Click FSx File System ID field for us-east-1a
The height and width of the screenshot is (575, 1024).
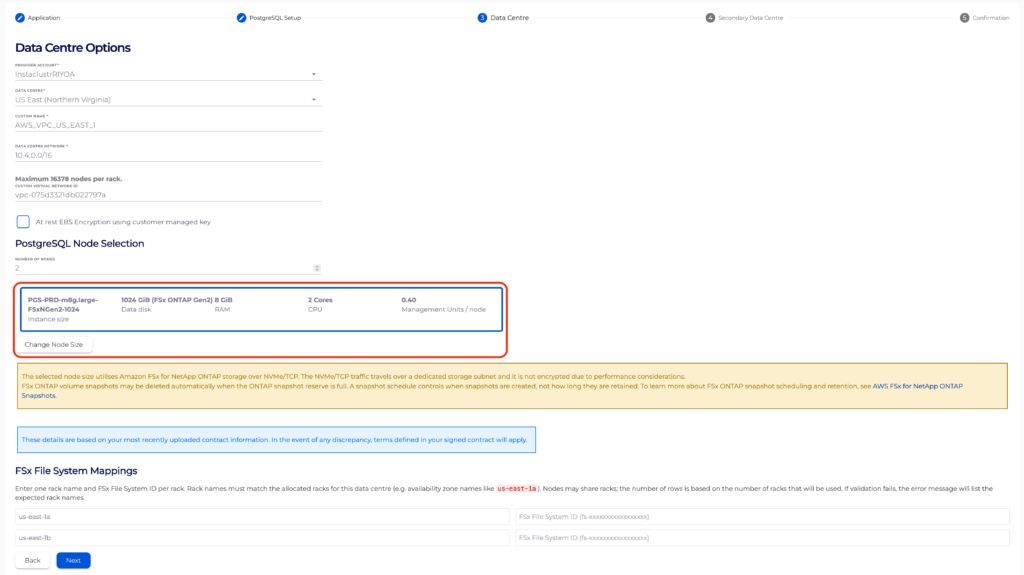[762, 516]
